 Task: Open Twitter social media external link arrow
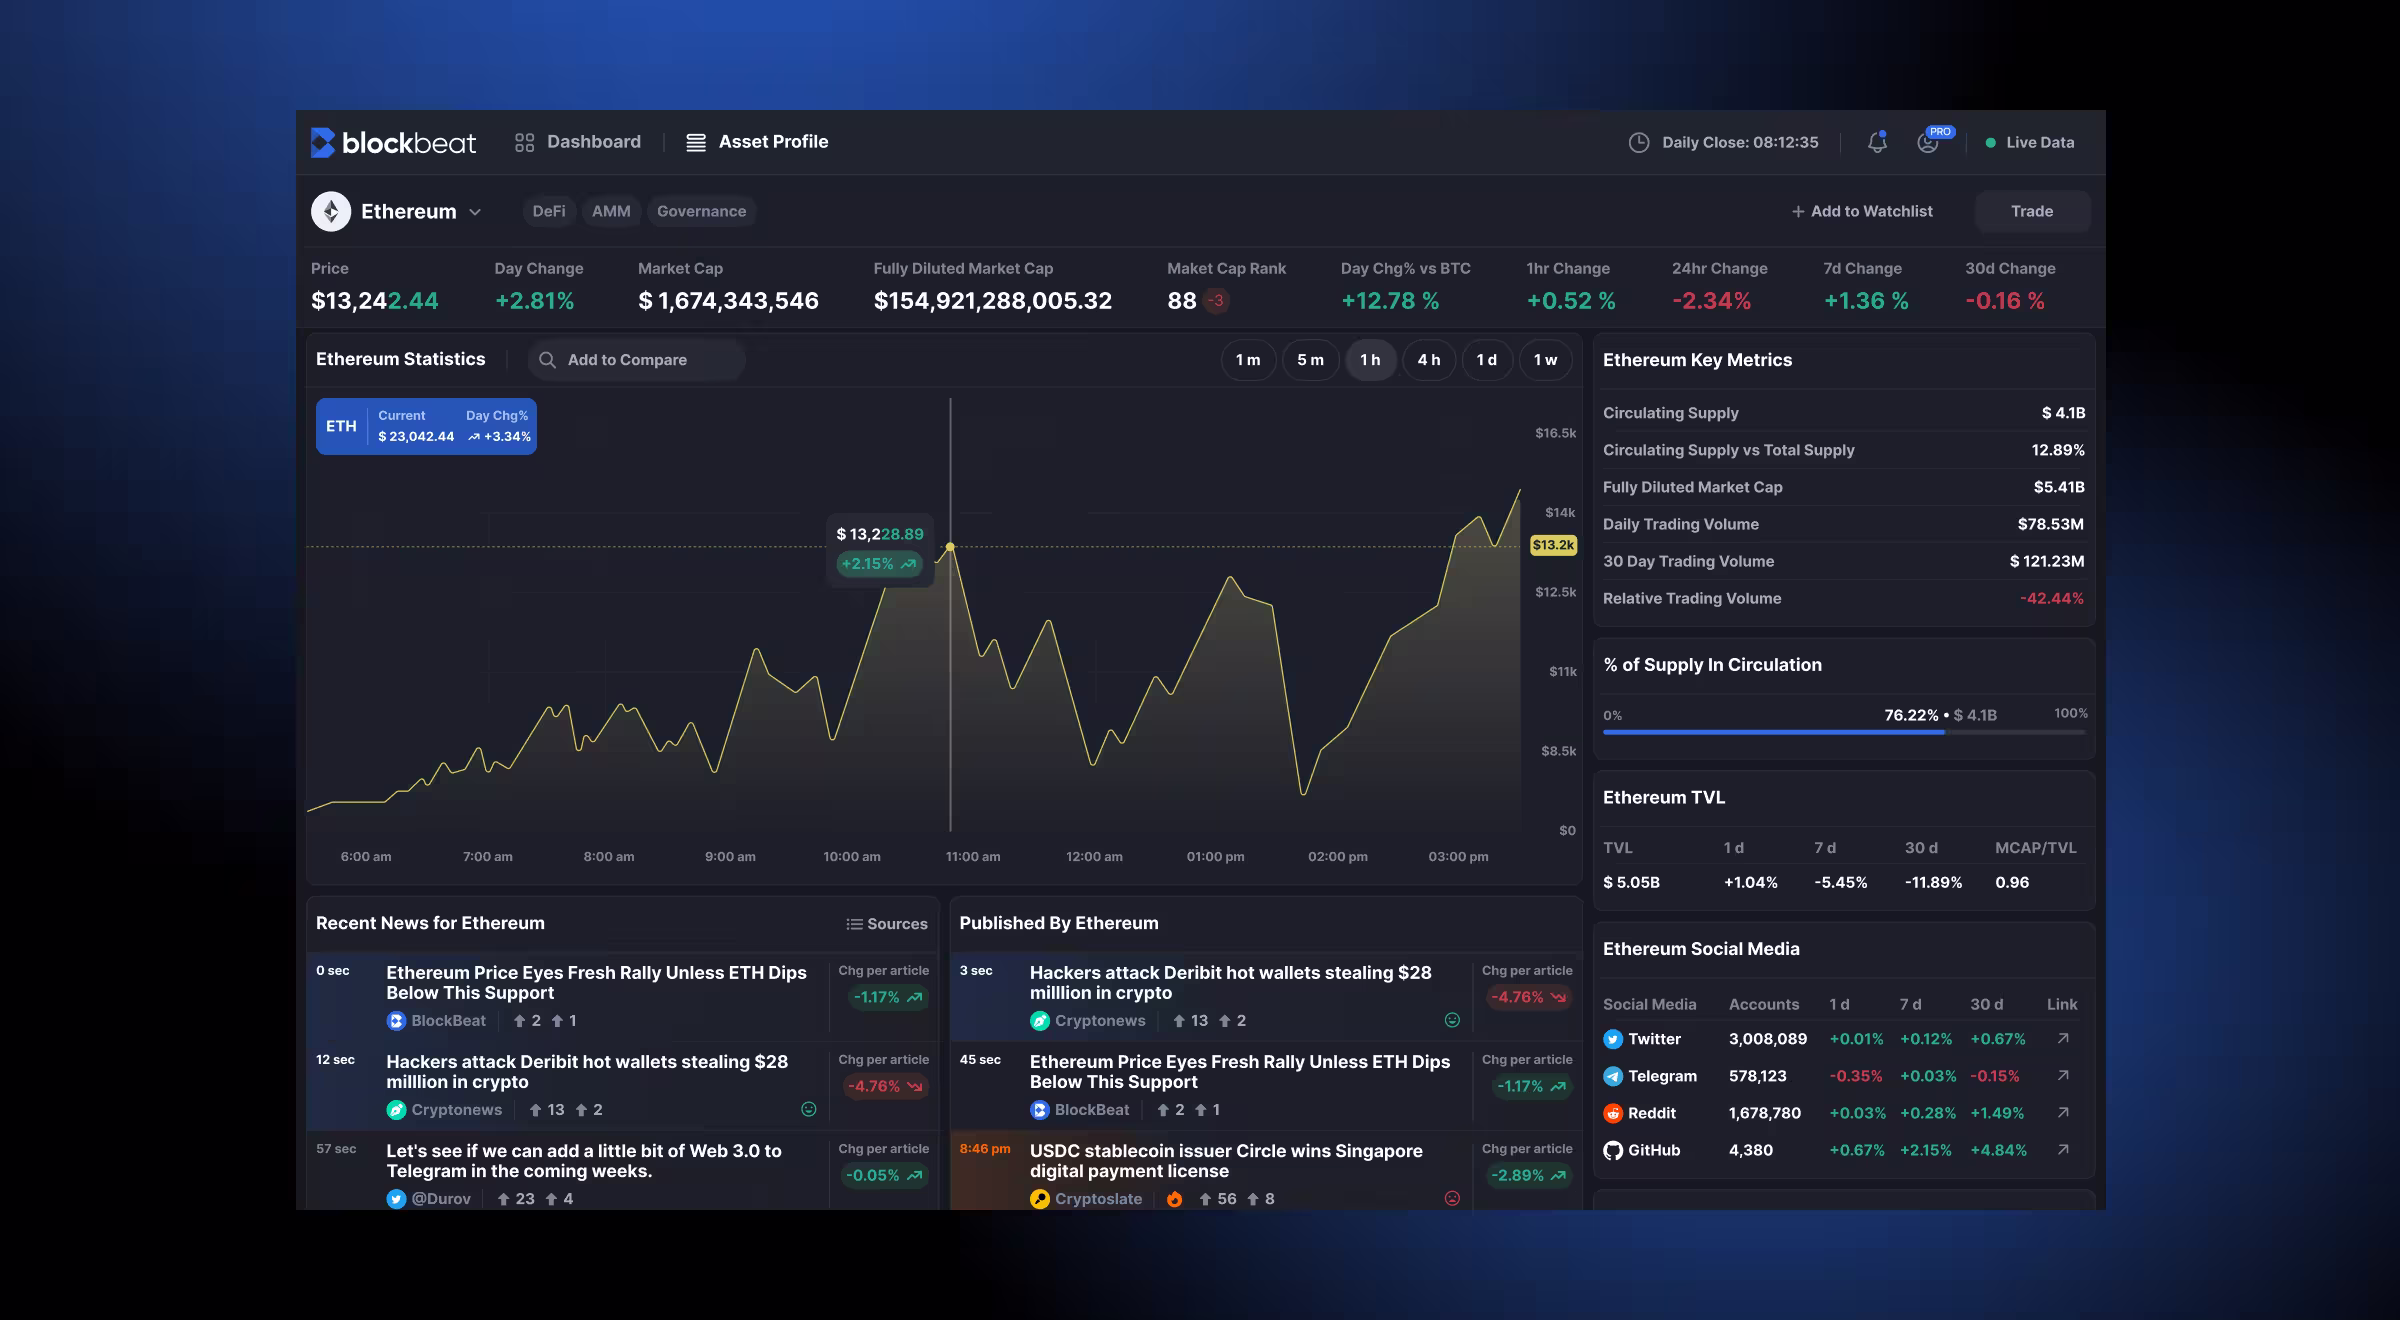[2062, 1039]
